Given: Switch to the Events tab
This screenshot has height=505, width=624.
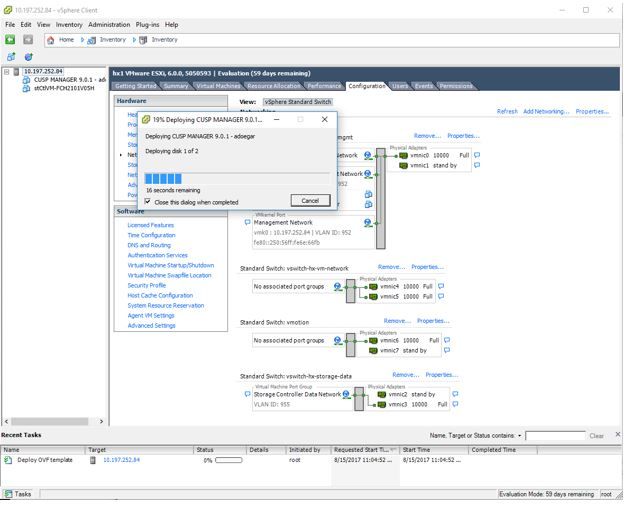Looking at the screenshot, I should coord(424,86).
